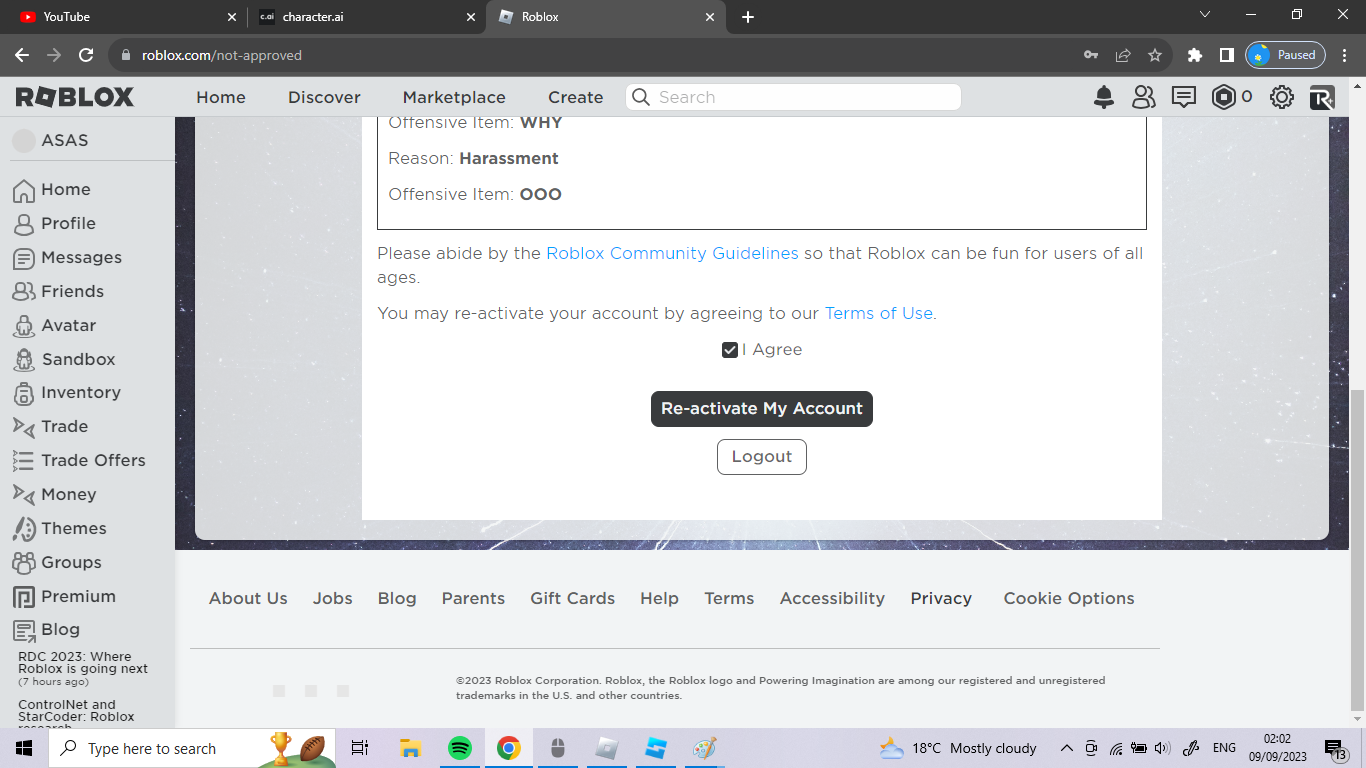Screen dimensions: 1366x768
Task: Open the Accessibility footer link
Action: tap(832, 599)
